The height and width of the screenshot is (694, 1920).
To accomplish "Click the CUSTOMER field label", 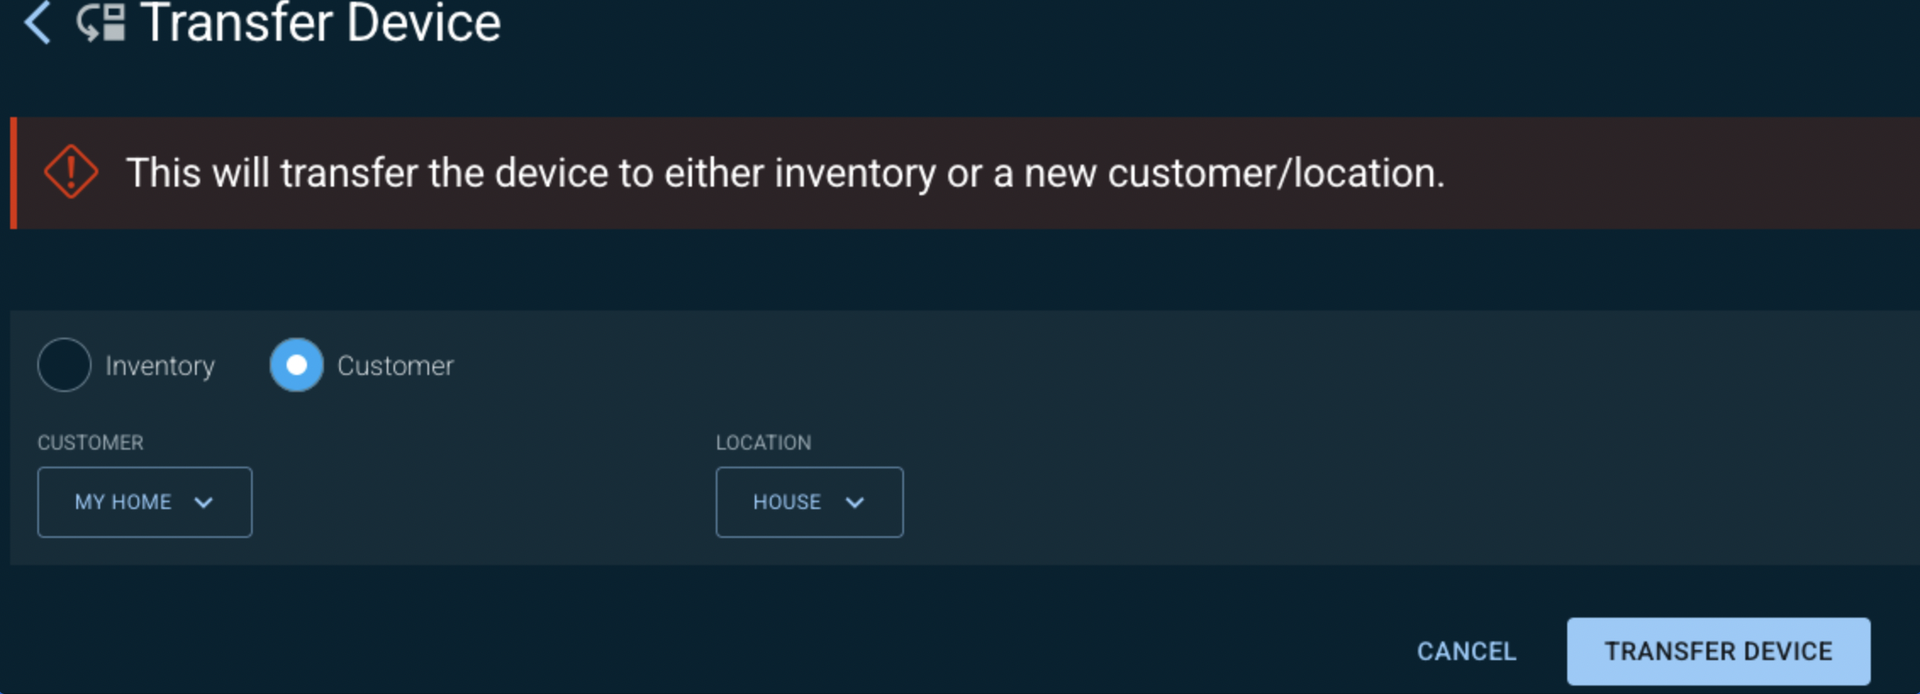I will tap(90, 442).
